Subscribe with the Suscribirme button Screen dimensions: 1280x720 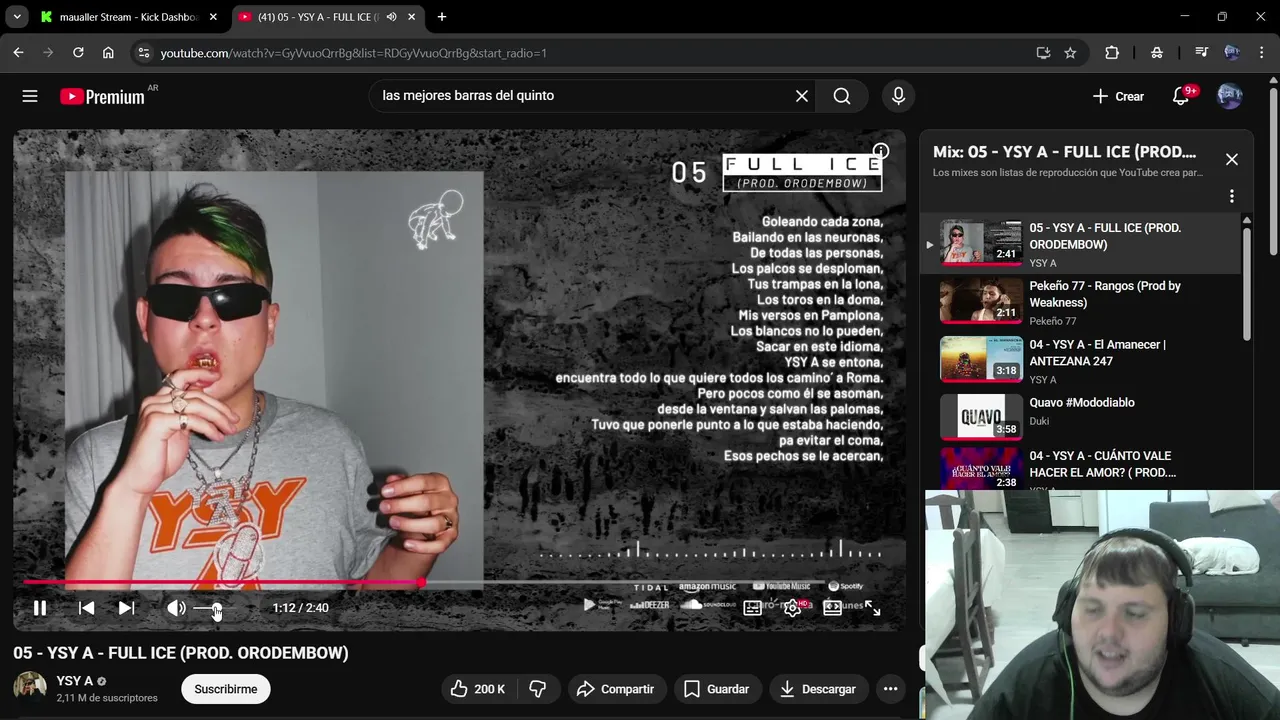point(226,689)
